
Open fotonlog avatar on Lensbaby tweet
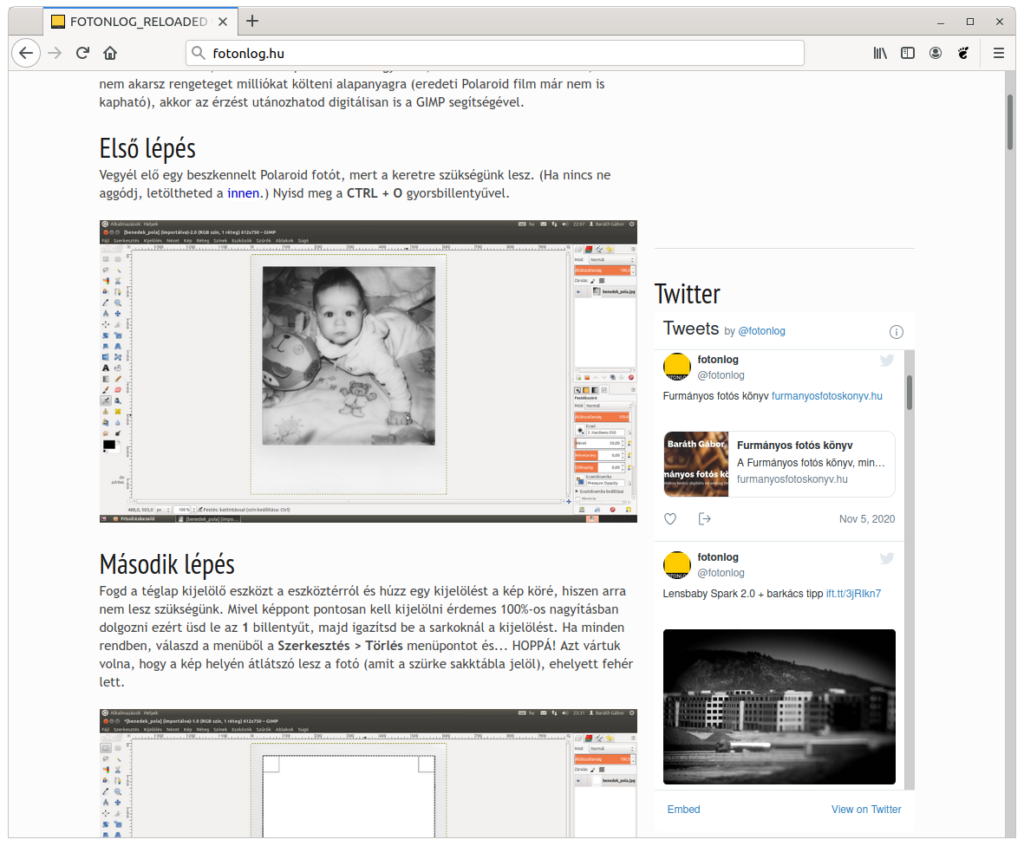(677, 564)
